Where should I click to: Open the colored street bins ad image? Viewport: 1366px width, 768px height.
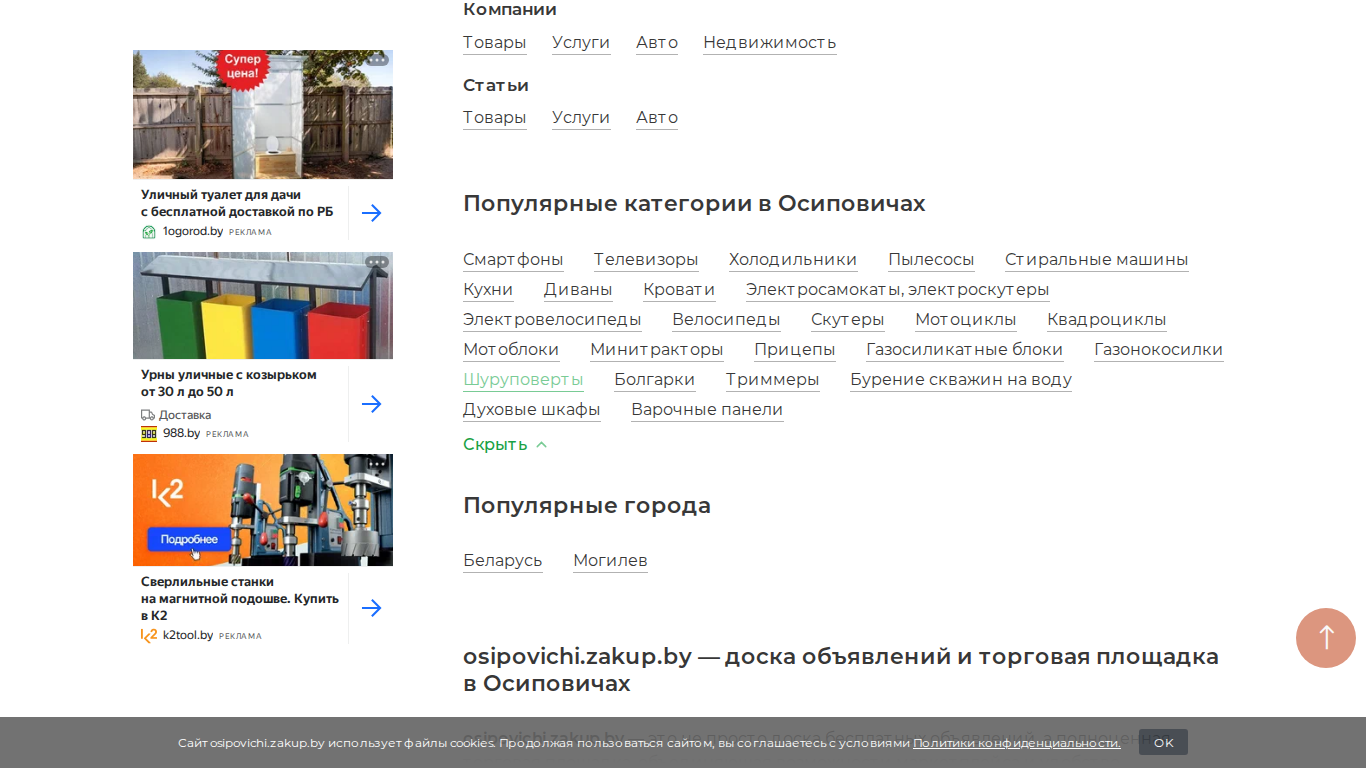pos(263,305)
